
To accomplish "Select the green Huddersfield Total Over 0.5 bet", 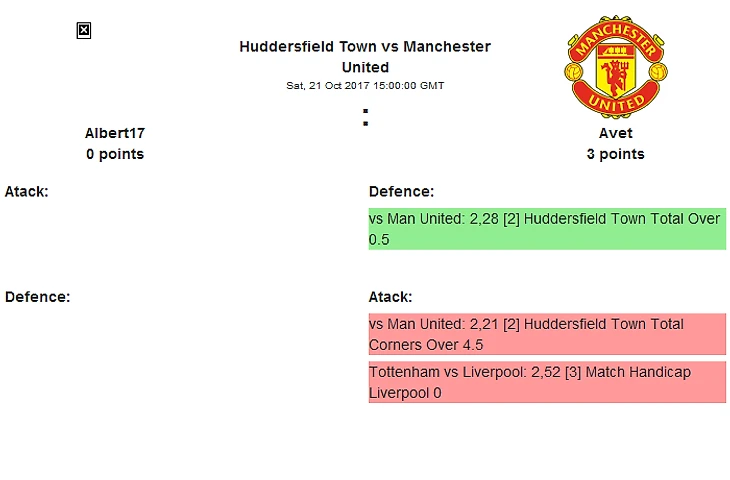I will 547,229.
